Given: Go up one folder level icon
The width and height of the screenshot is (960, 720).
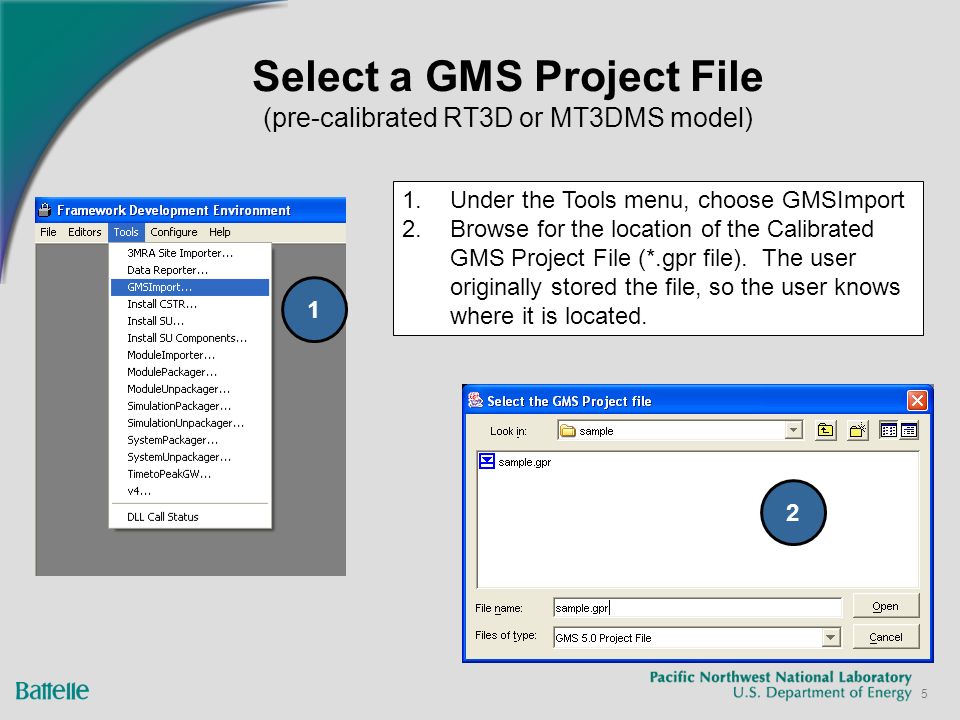Looking at the screenshot, I should 825,430.
